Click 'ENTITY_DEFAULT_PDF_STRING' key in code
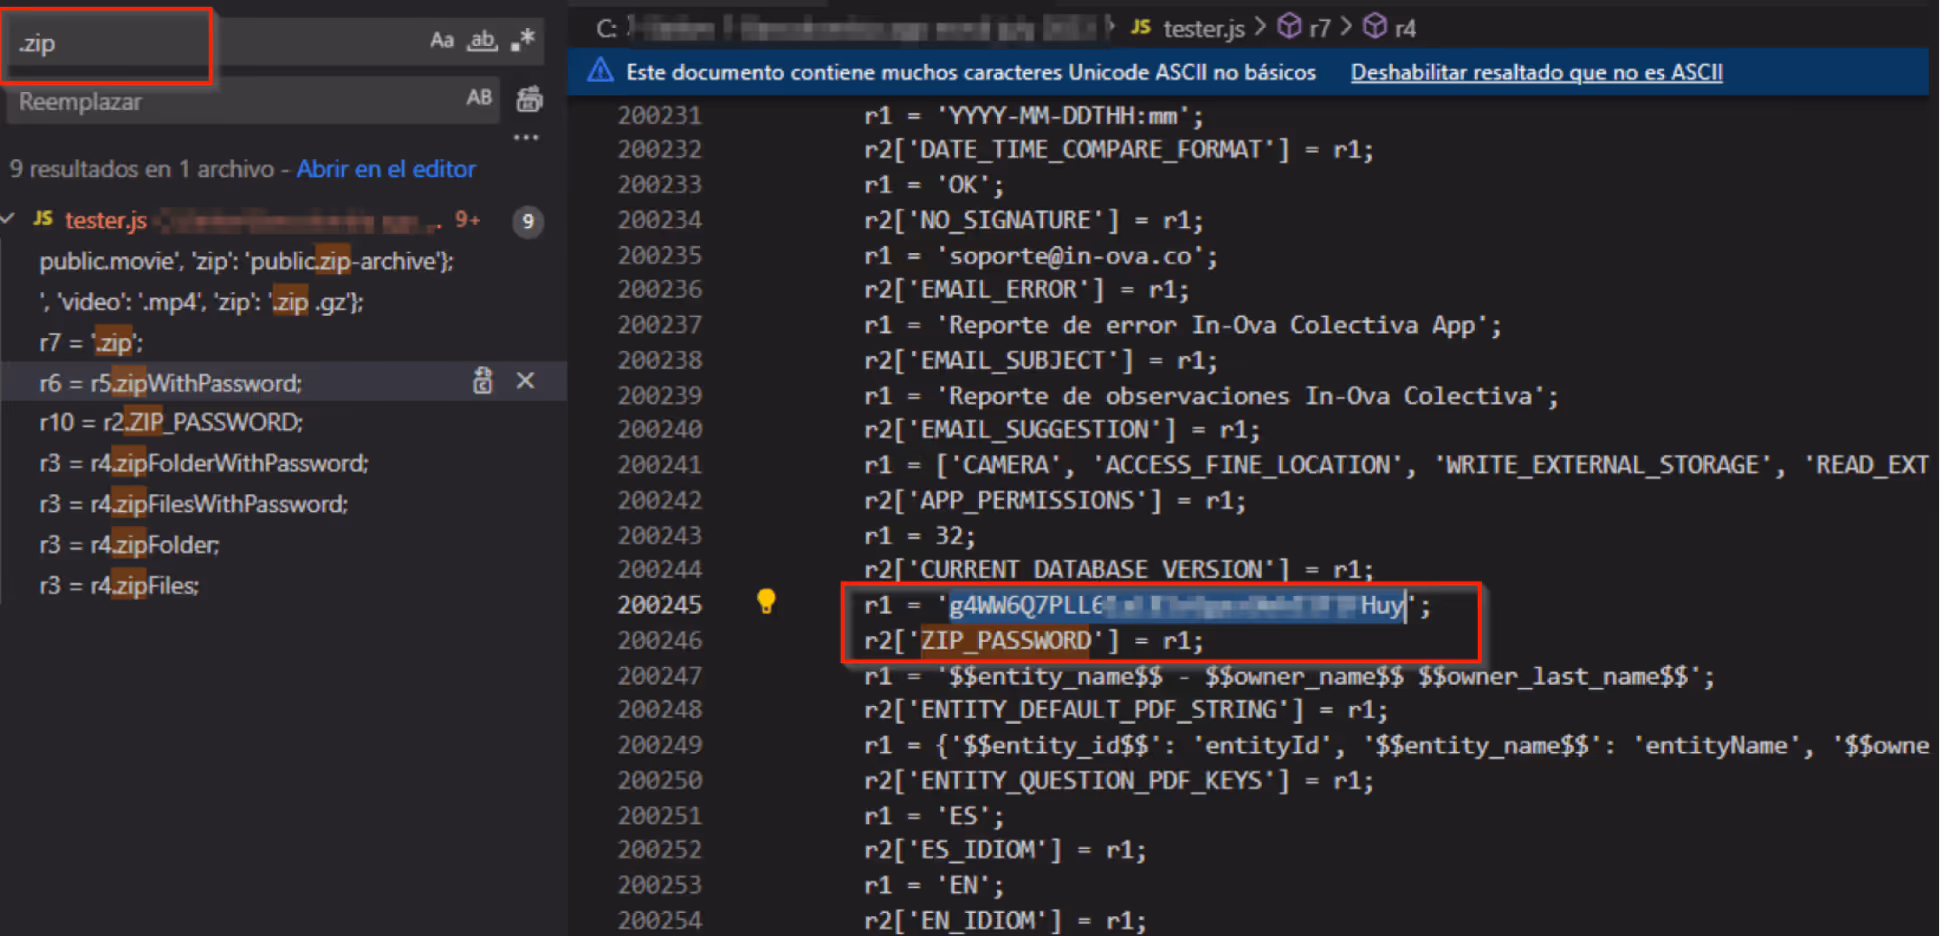 point(1099,710)
